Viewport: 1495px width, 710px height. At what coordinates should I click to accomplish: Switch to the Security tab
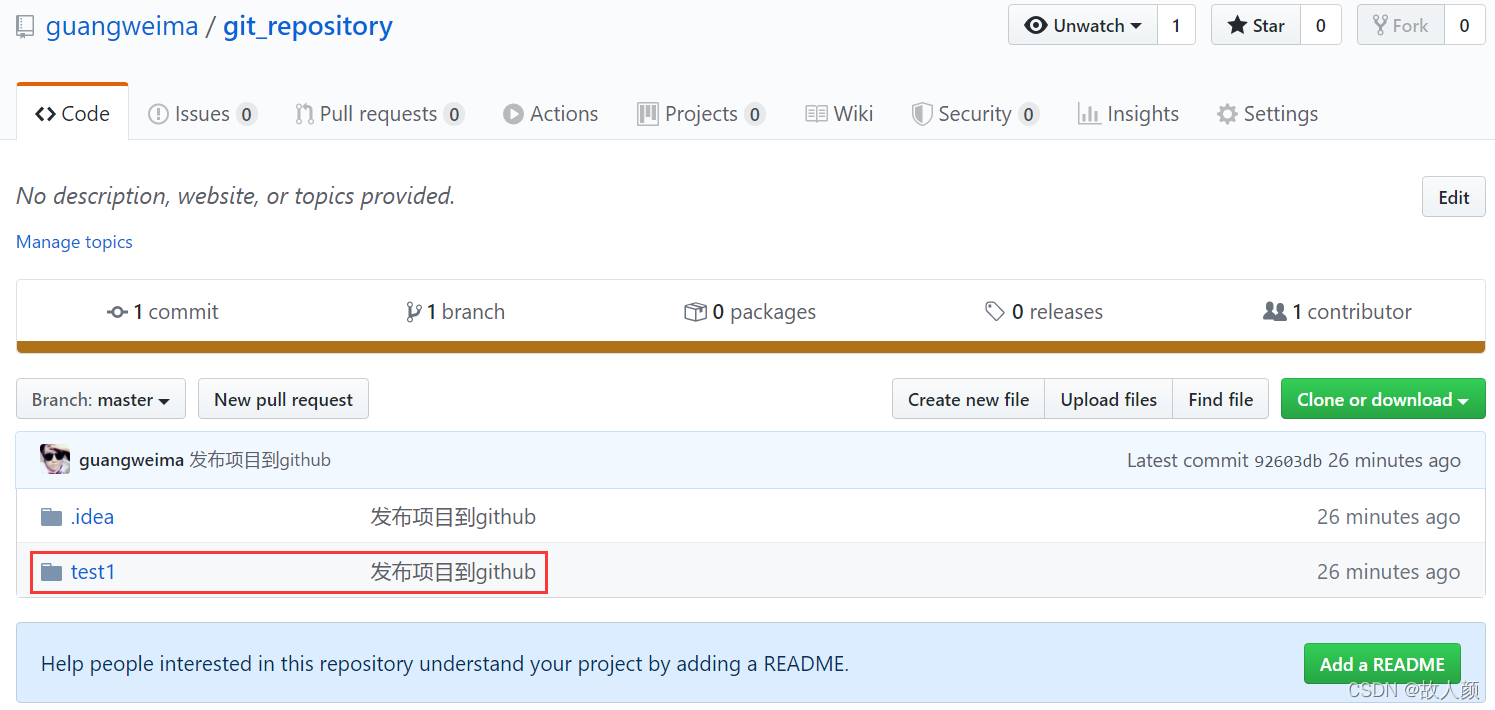click(x=975, y=114)
